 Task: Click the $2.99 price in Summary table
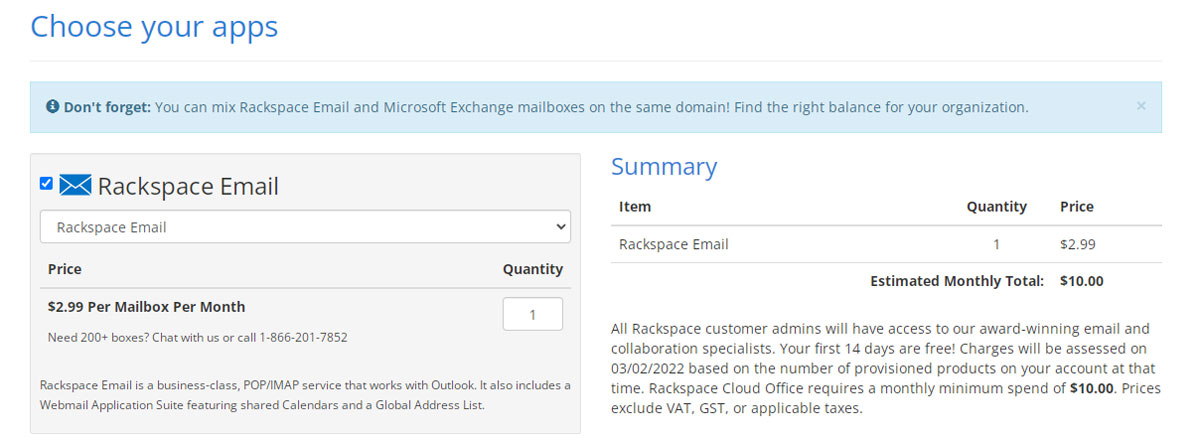tap(1078, 244)
